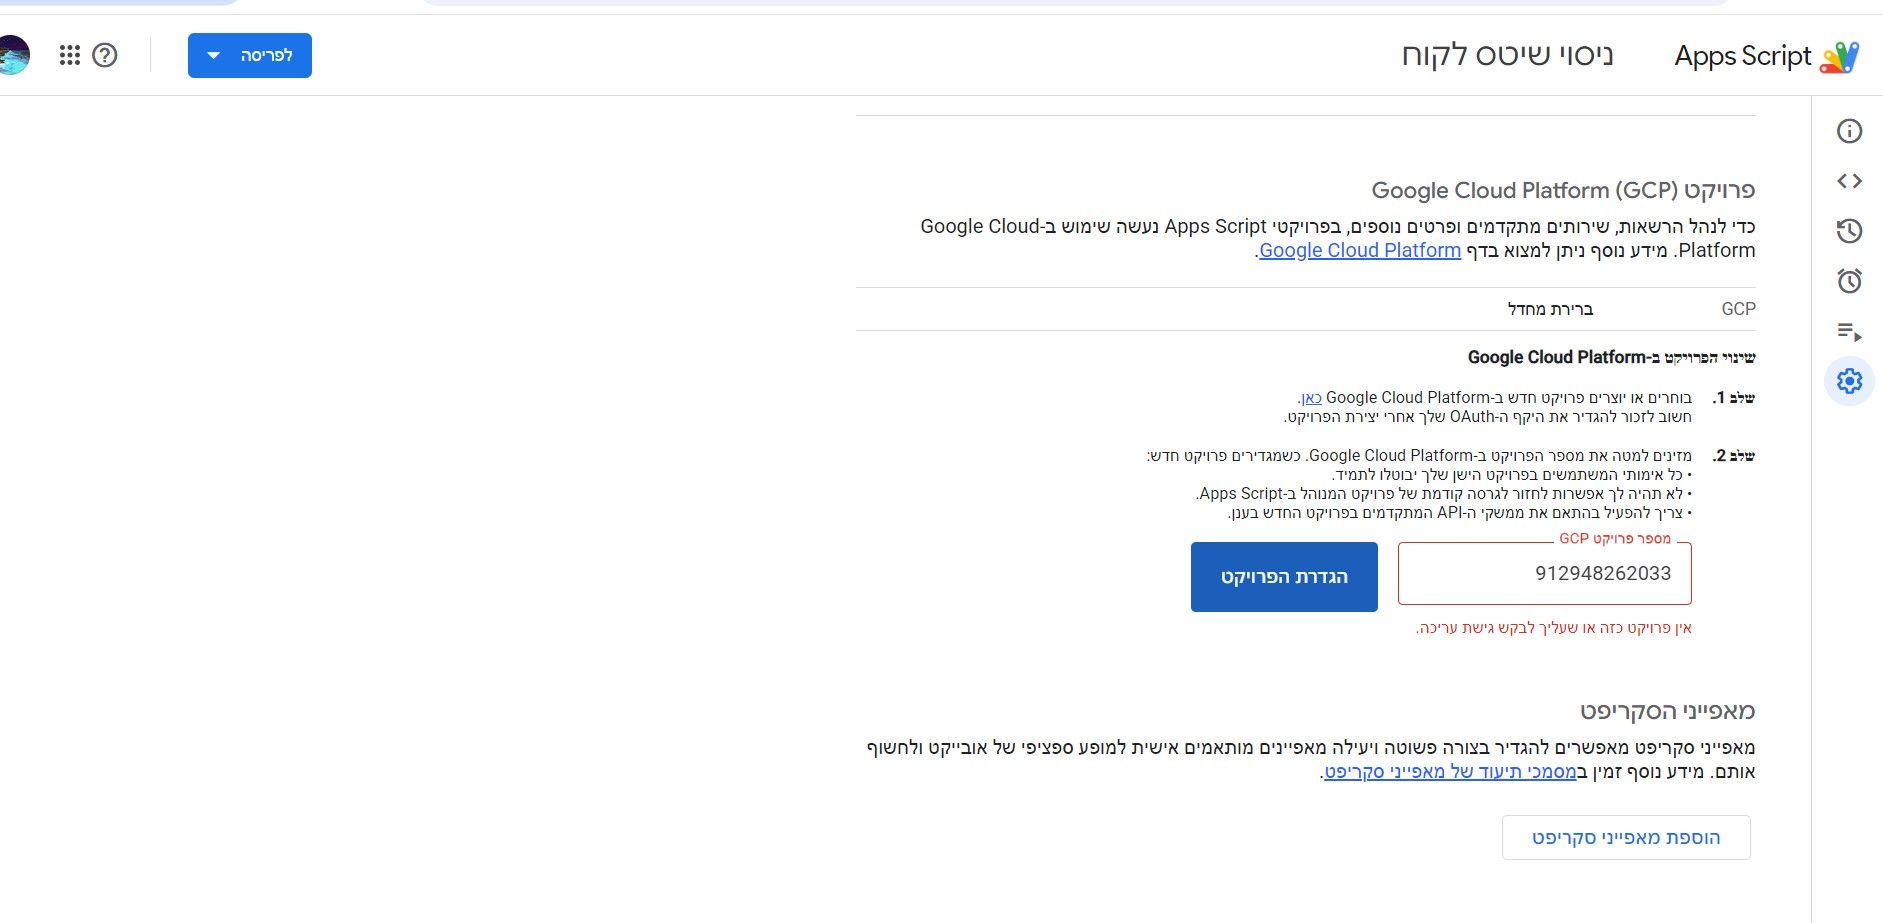The image size is (1883, 923).
Task: Click the ברירת מחדל GCP value
Action: pyautogui.click(x=1550, y=309)
